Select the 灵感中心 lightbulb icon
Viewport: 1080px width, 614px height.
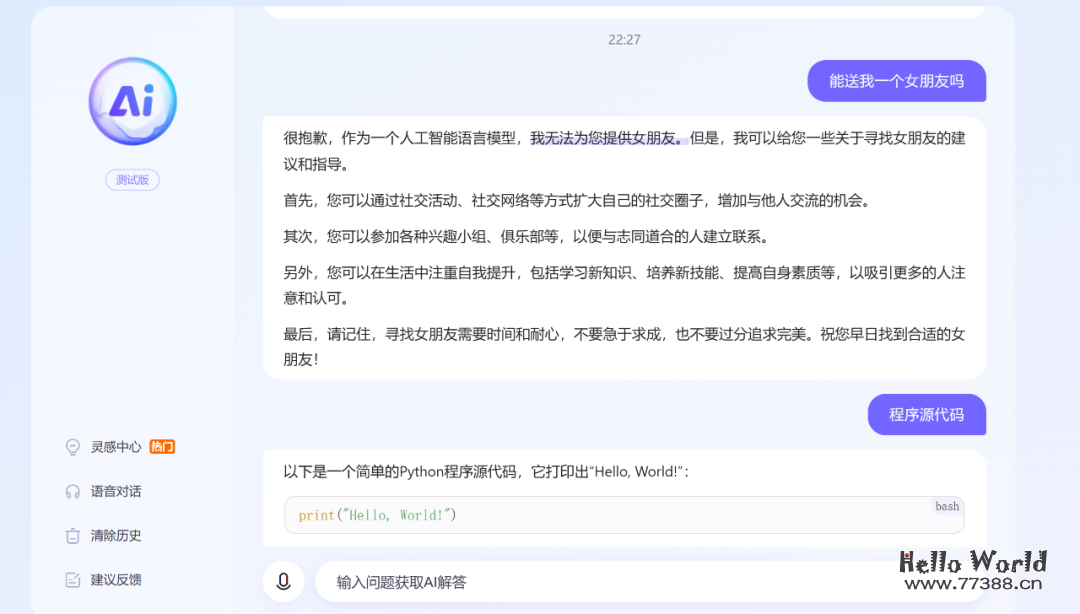[72, 447]
